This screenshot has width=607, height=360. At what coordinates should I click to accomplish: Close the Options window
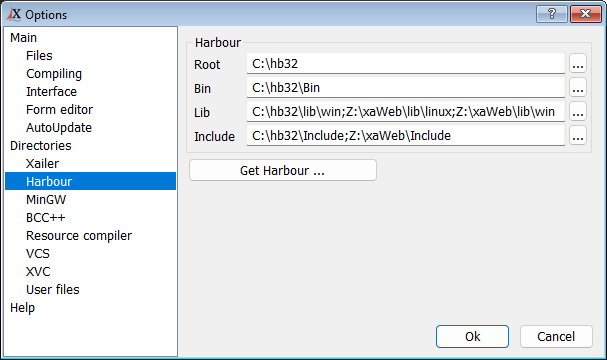pyautogui.click(x=585, y=14)
